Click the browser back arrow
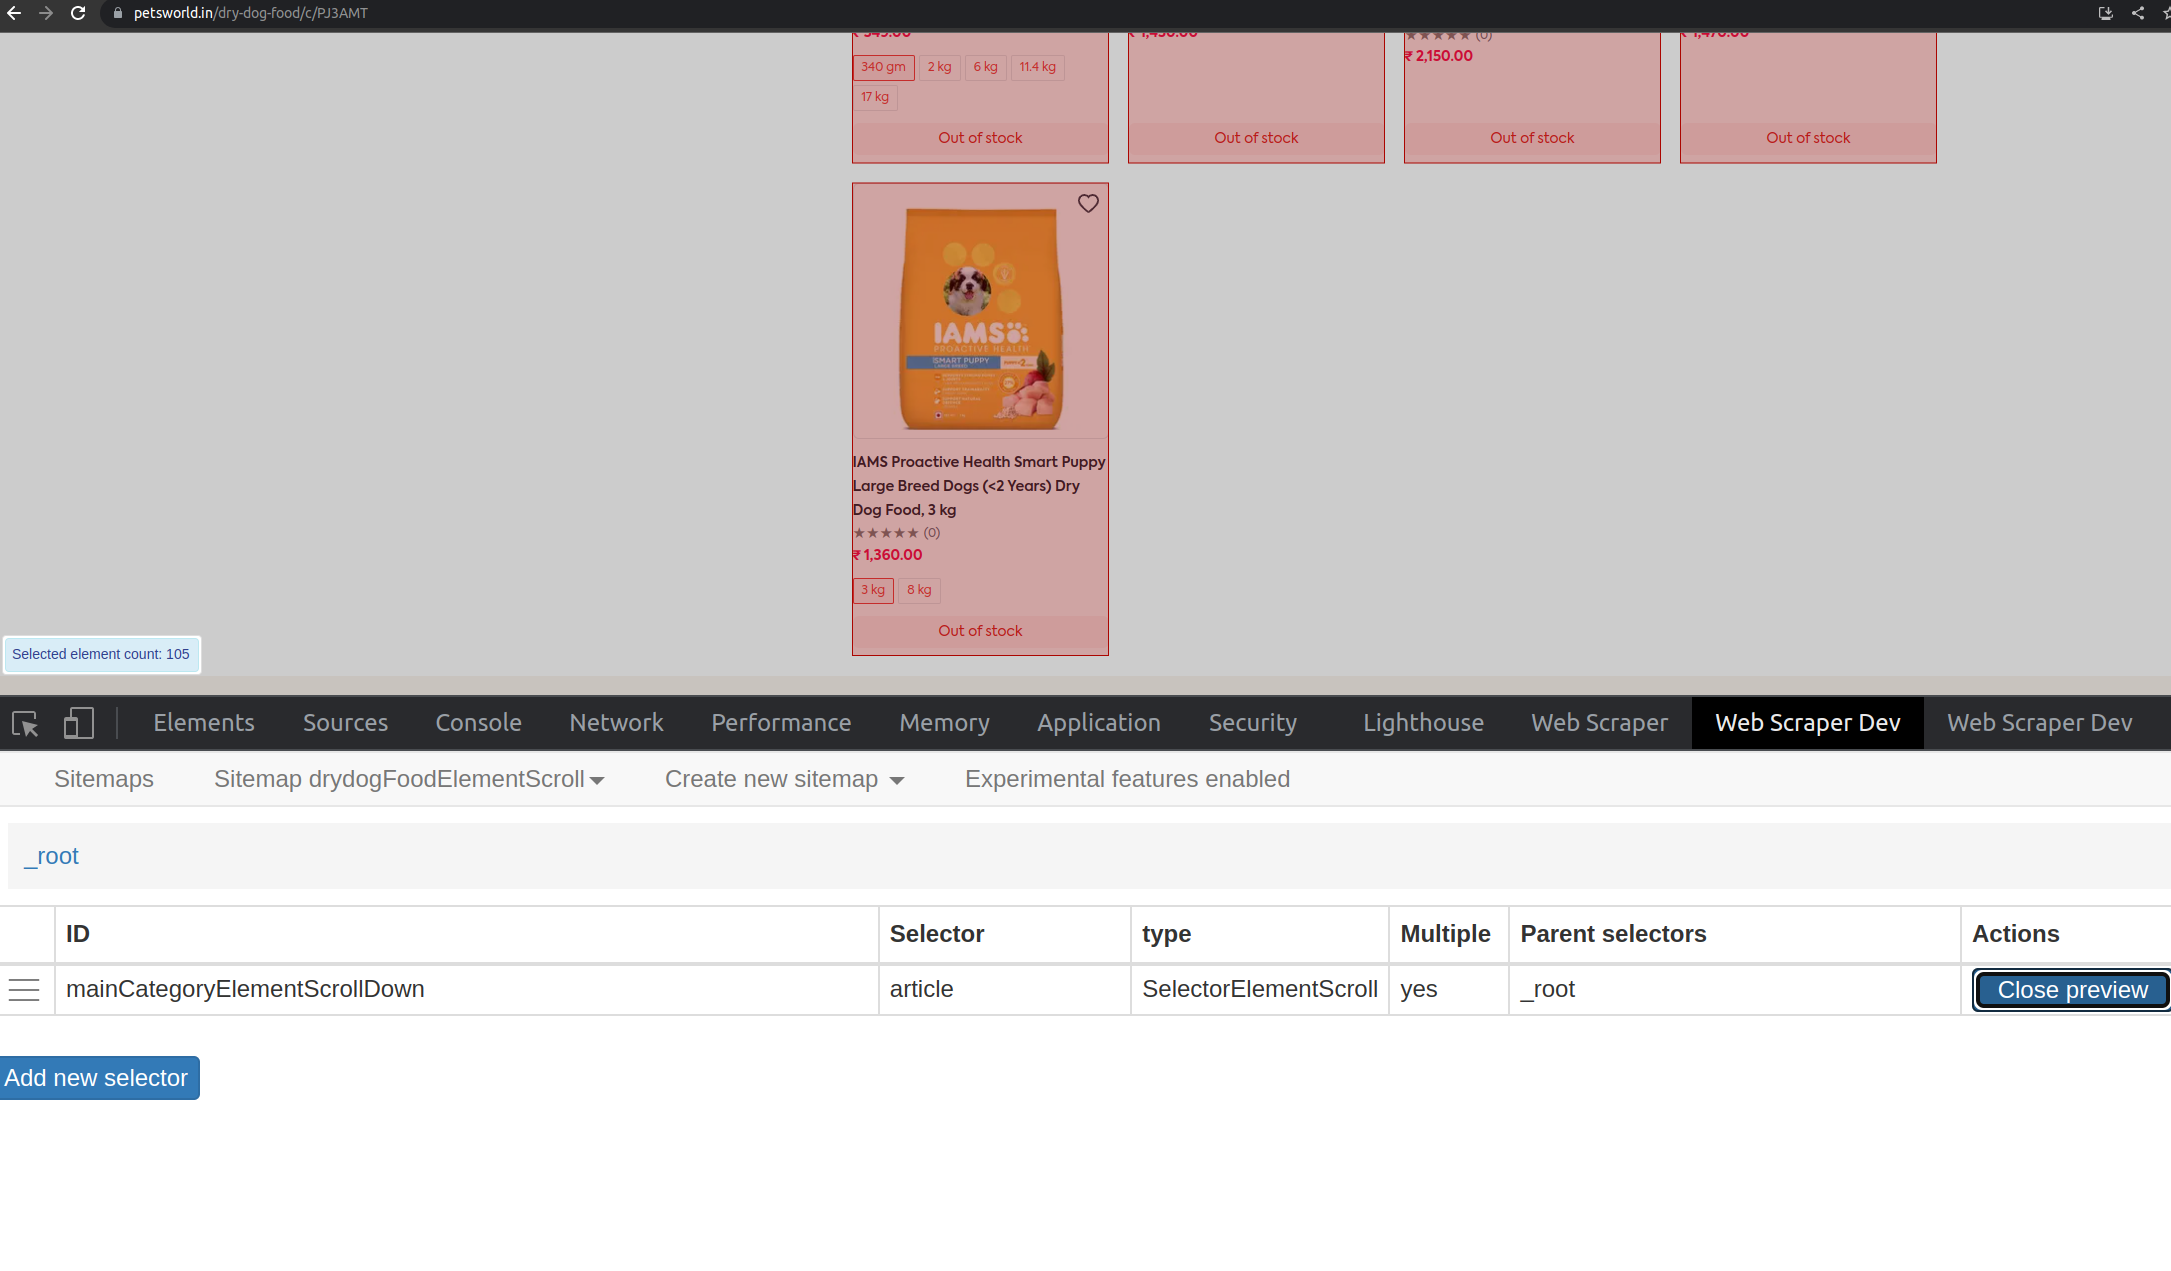This screenshot has width=2171, height=1271. (x=14, y=13)
